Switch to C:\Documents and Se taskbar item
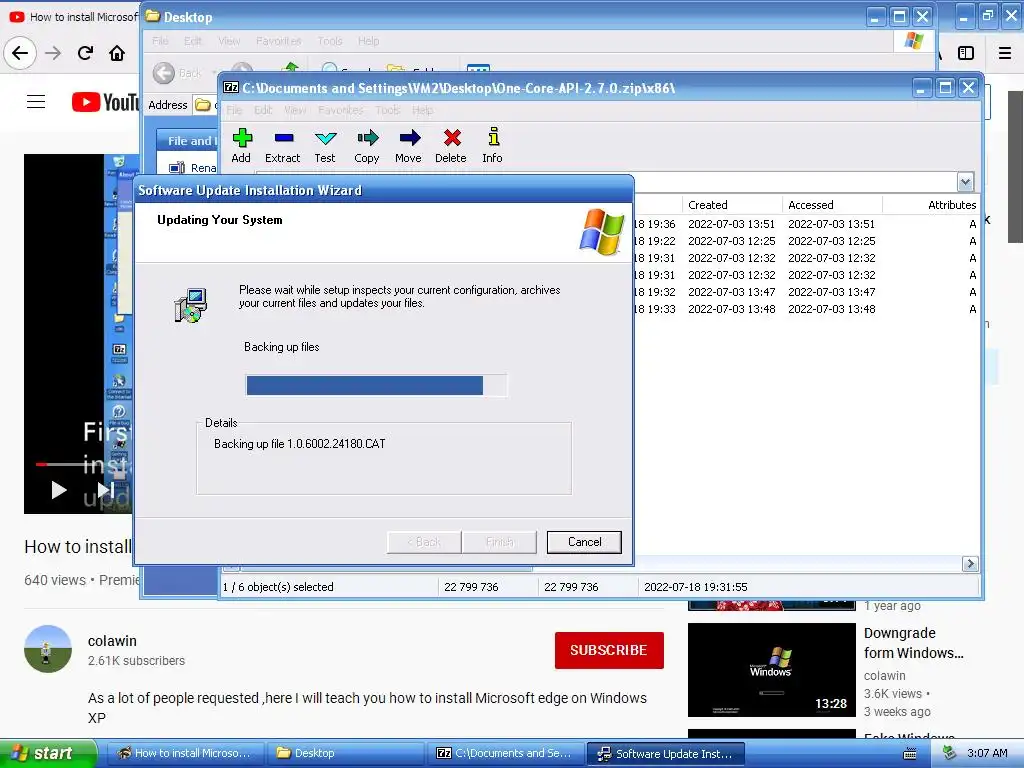This screenshot has width=1024, height=768. point(505,754)
